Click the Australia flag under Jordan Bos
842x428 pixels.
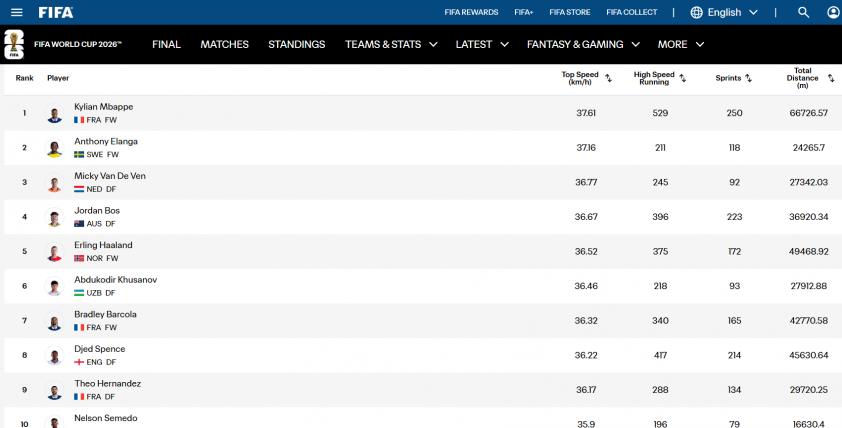click(79, 224)
